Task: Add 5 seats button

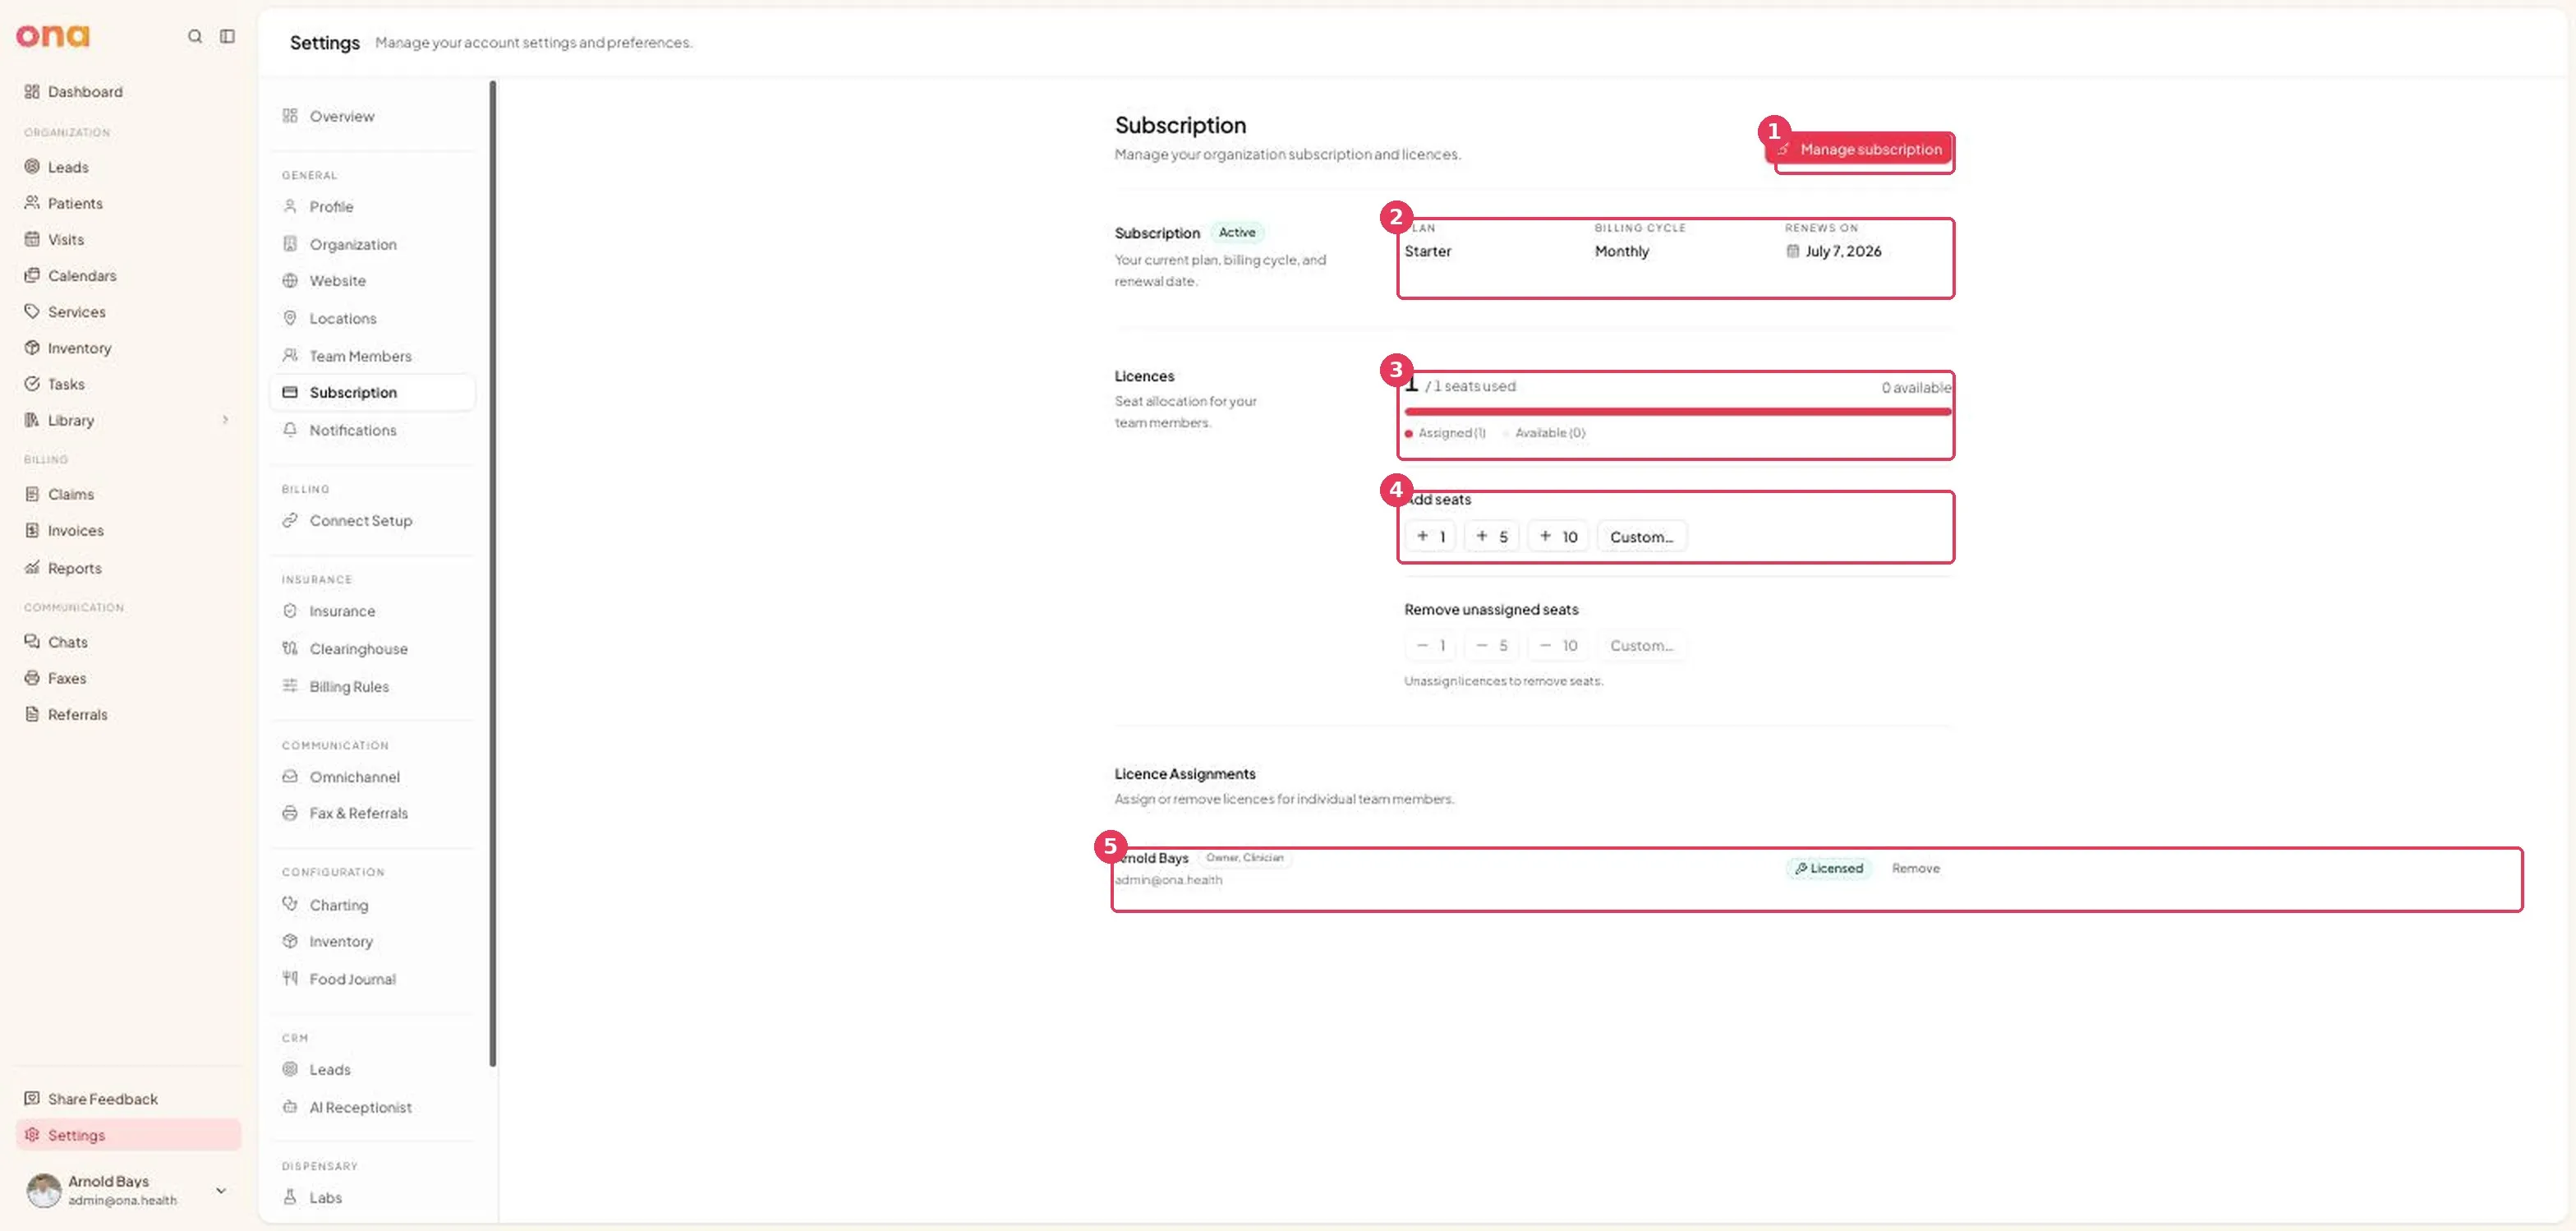Action: click(1492, 536)
